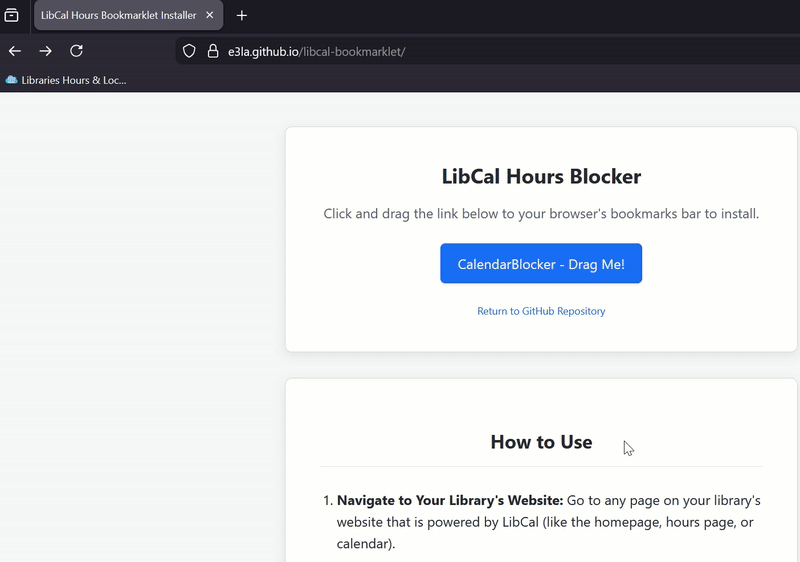This screenshot has width=800, height=562.
Task: Select the LibCal Hours Bookmarklet Installer tab
Action: (129, 15)
